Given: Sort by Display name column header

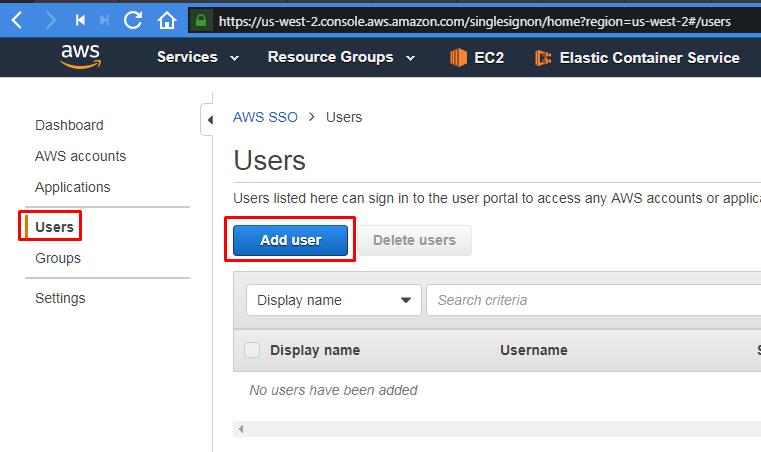Looking at the screenshot, I should tap(315, 350).
